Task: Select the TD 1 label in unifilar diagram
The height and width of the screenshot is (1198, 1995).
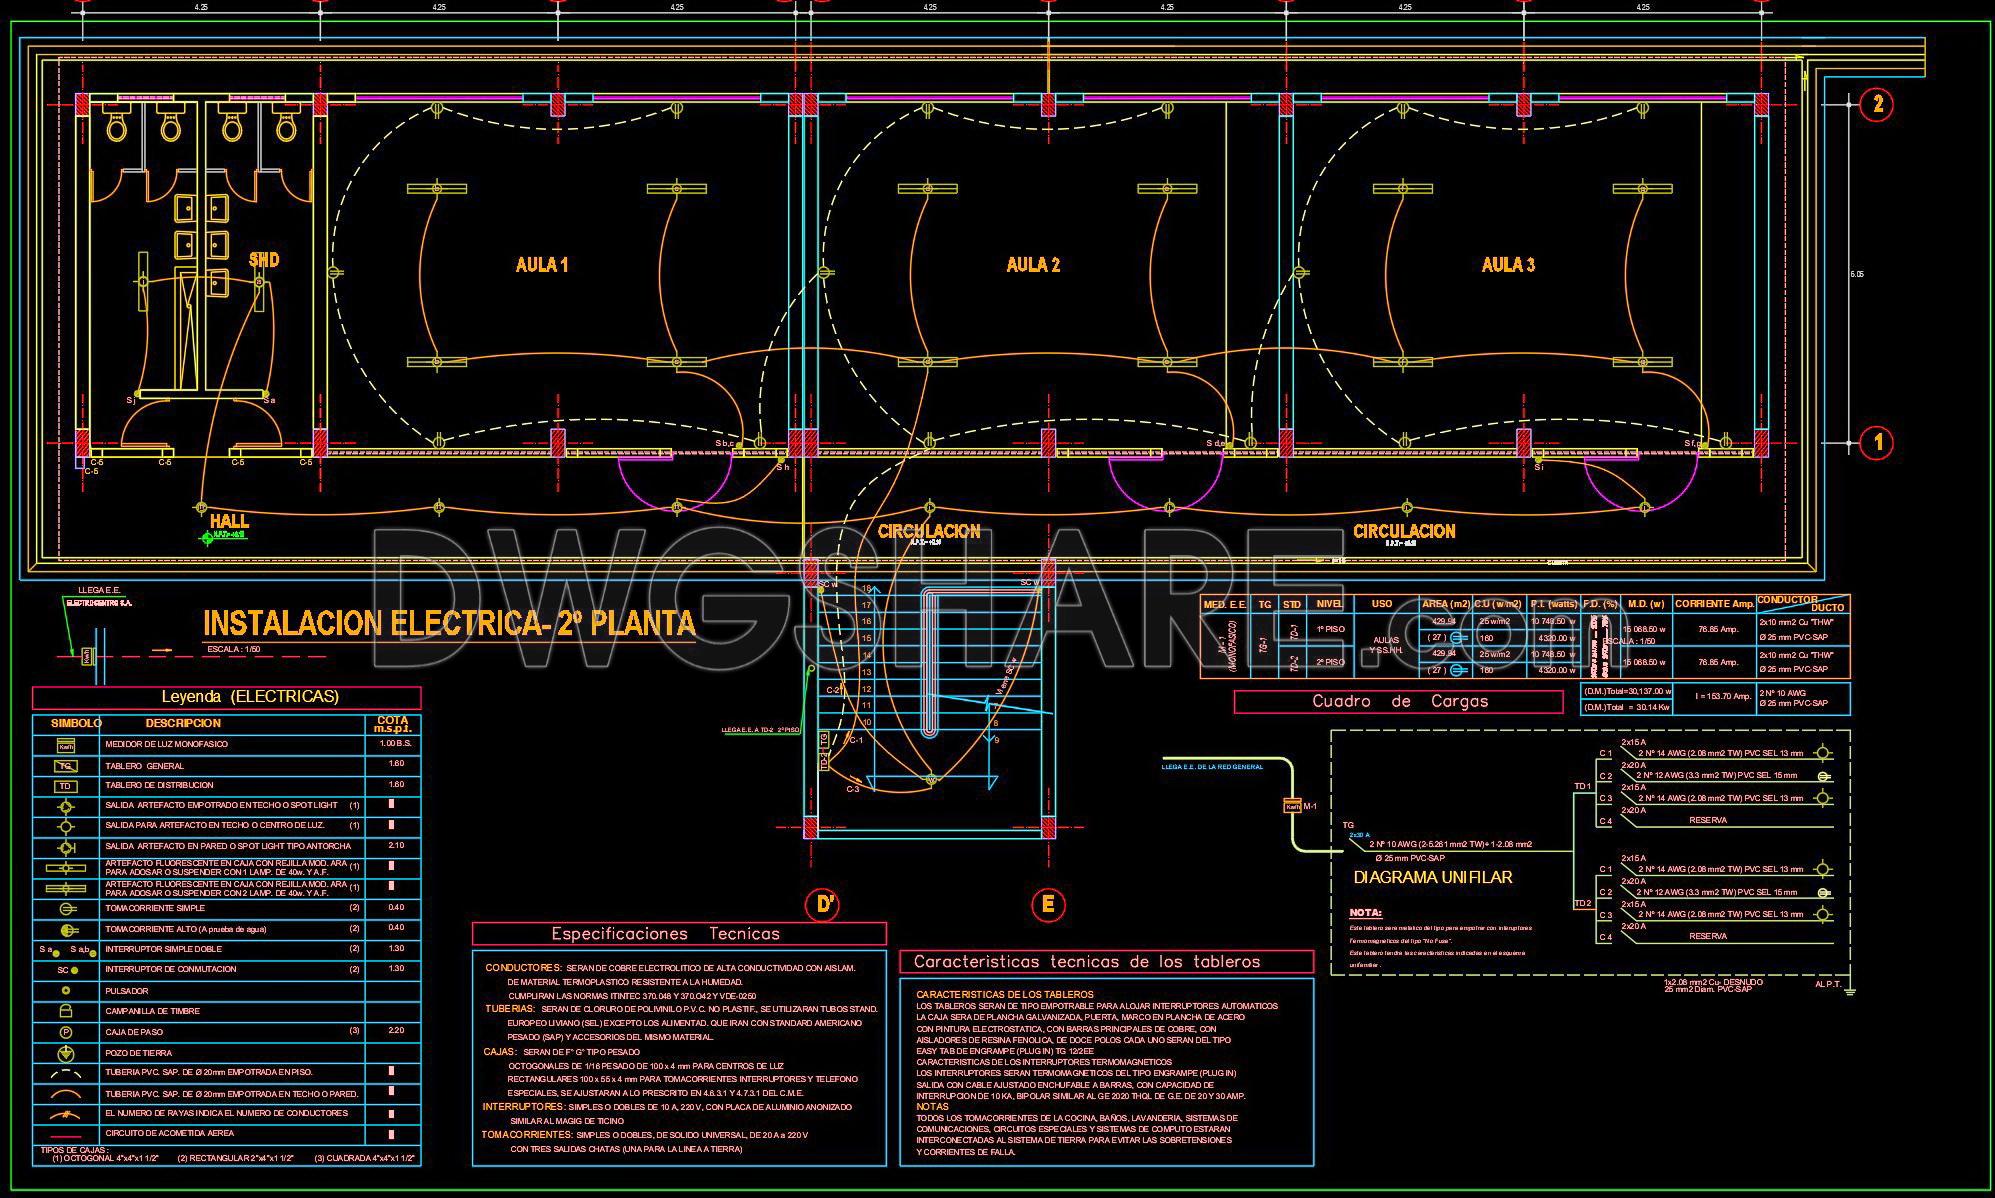Action: 1583,787
